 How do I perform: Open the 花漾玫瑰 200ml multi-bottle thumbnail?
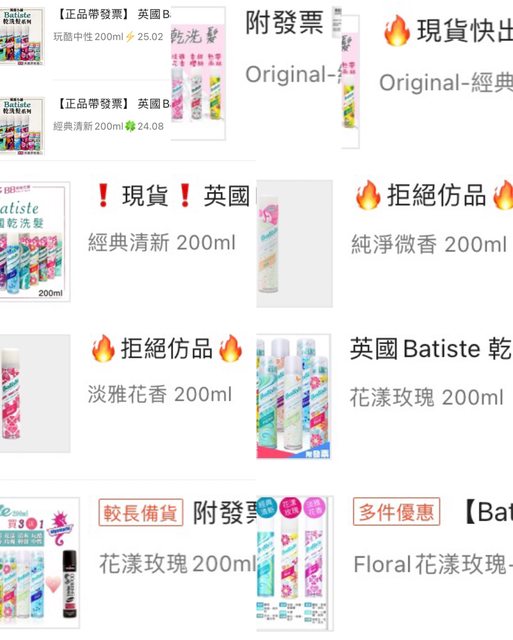[x=293, y=396]
